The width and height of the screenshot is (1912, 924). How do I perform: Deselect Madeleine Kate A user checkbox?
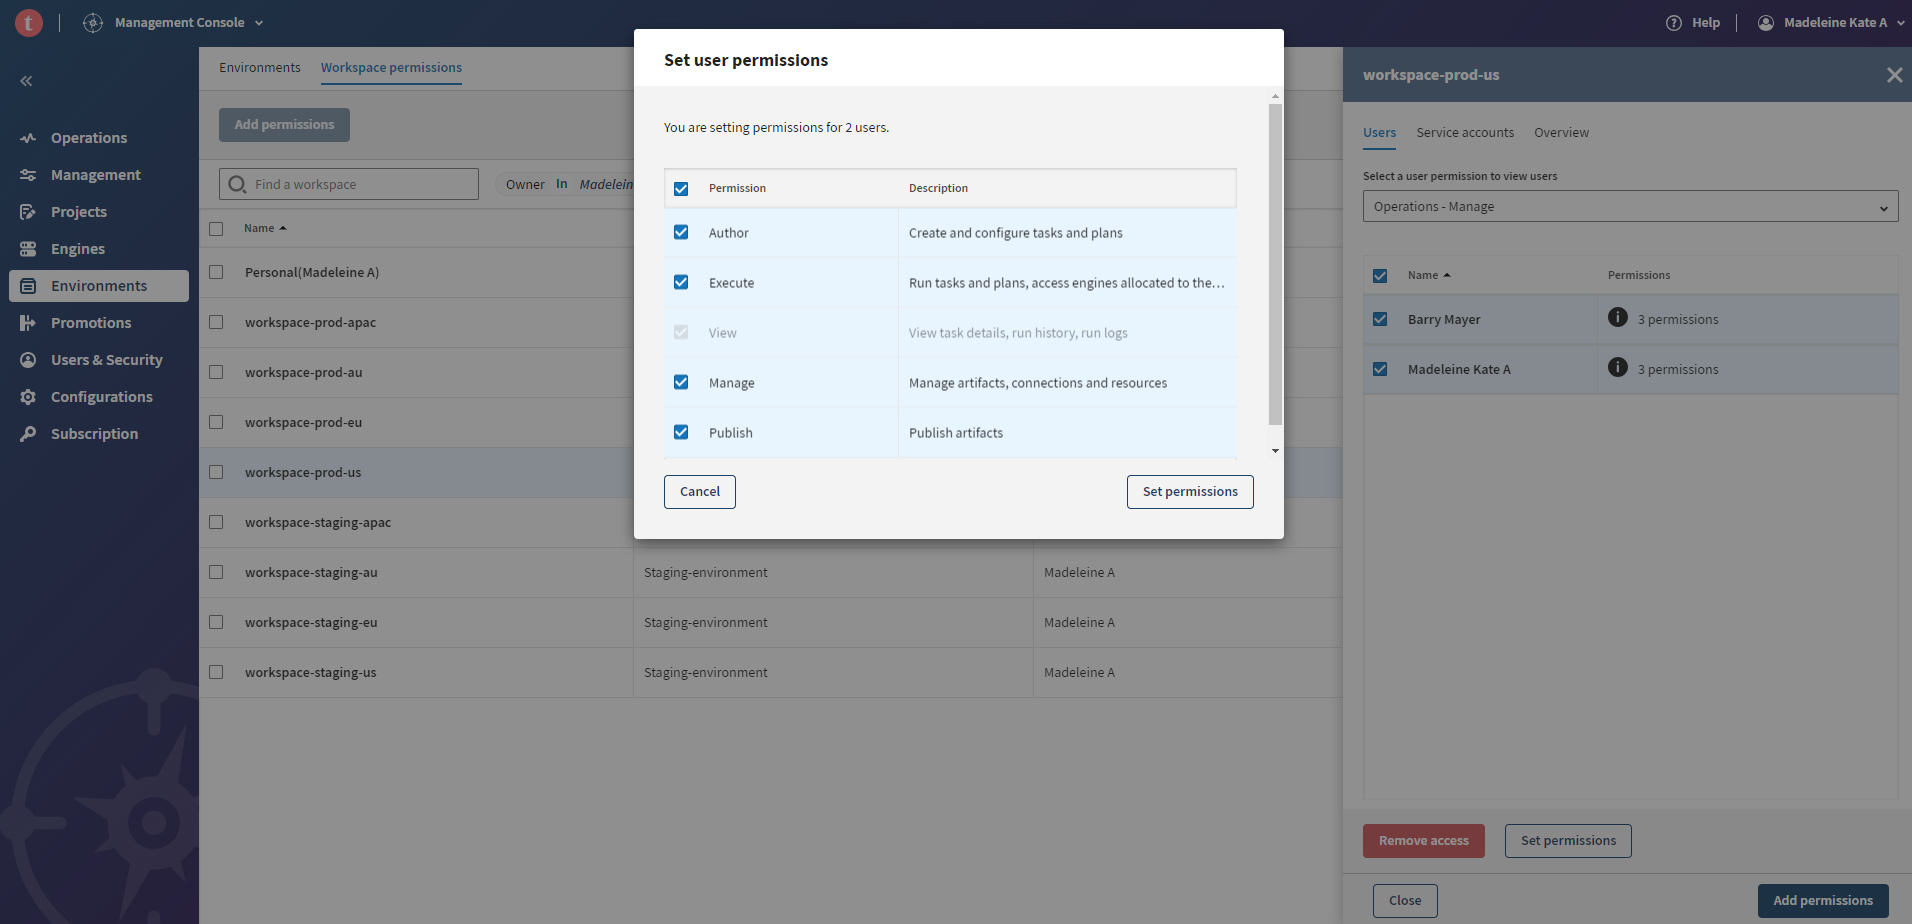click(1380, 369)
